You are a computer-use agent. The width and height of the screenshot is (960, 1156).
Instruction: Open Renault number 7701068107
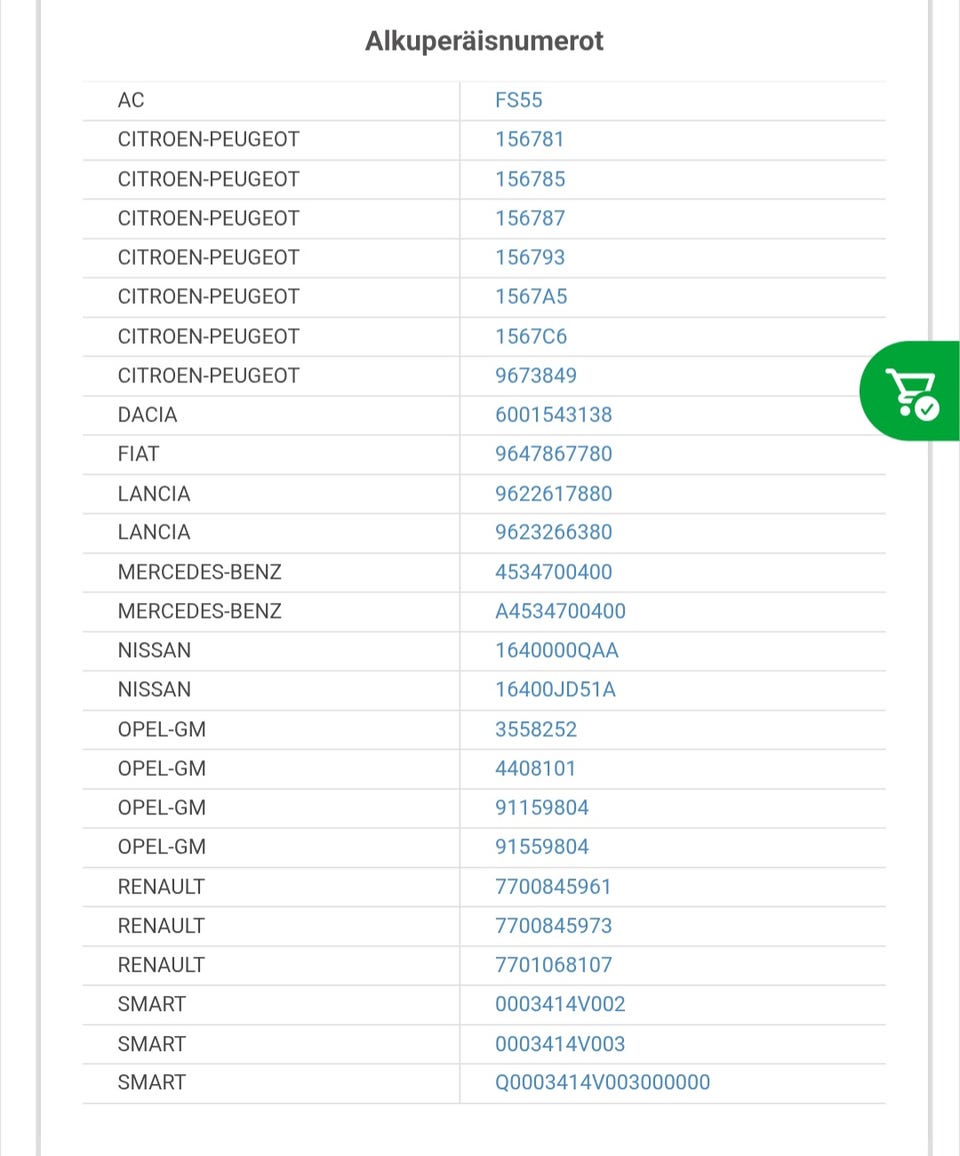click(554, 965)
